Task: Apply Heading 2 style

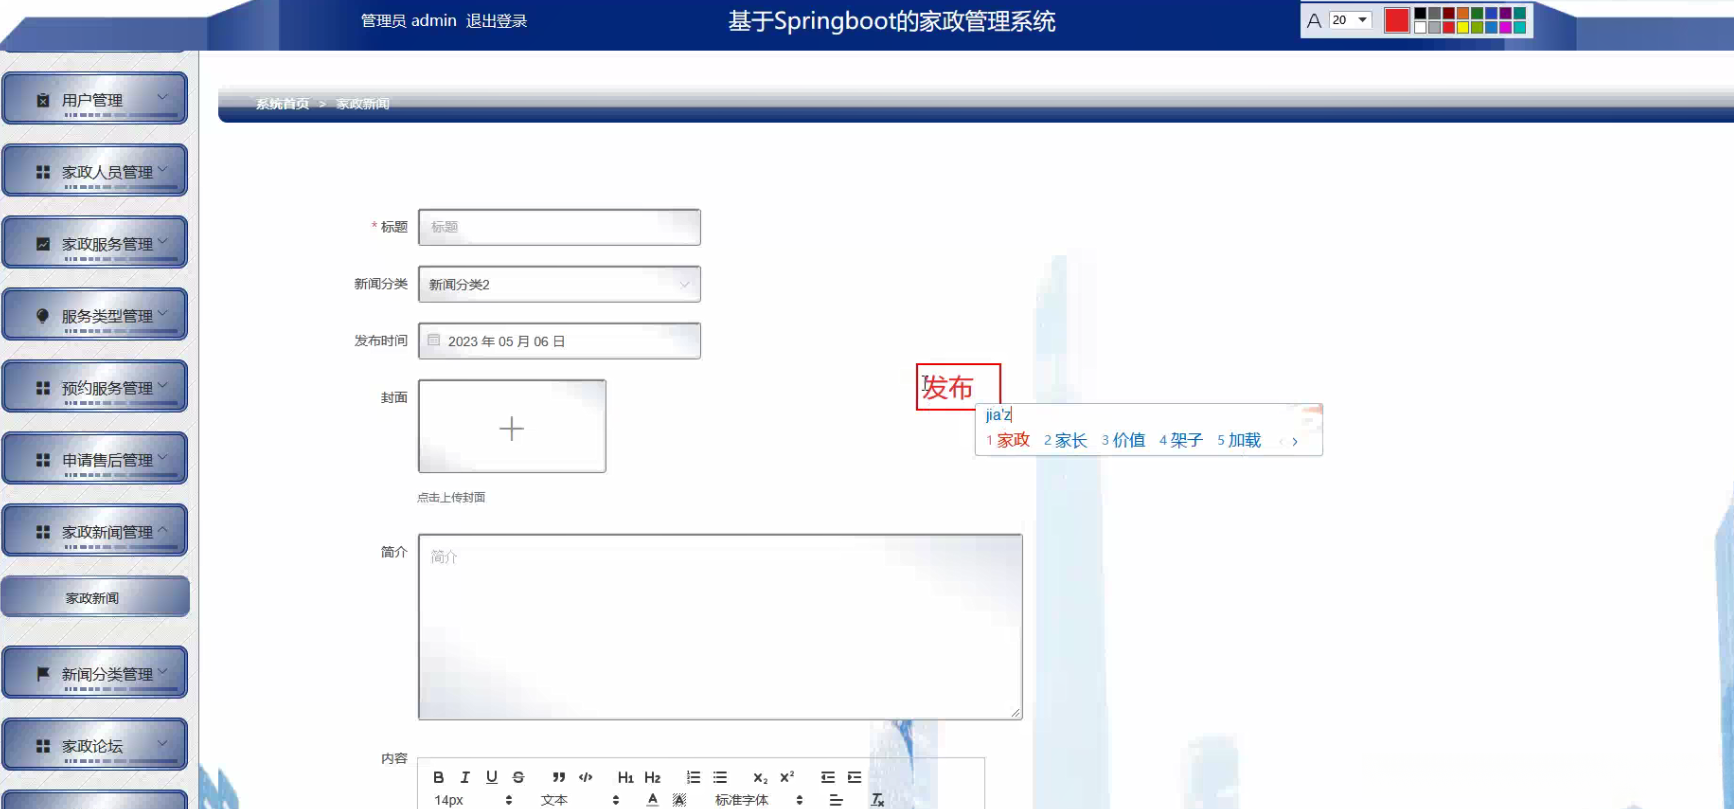Action: tap(653, 777)
